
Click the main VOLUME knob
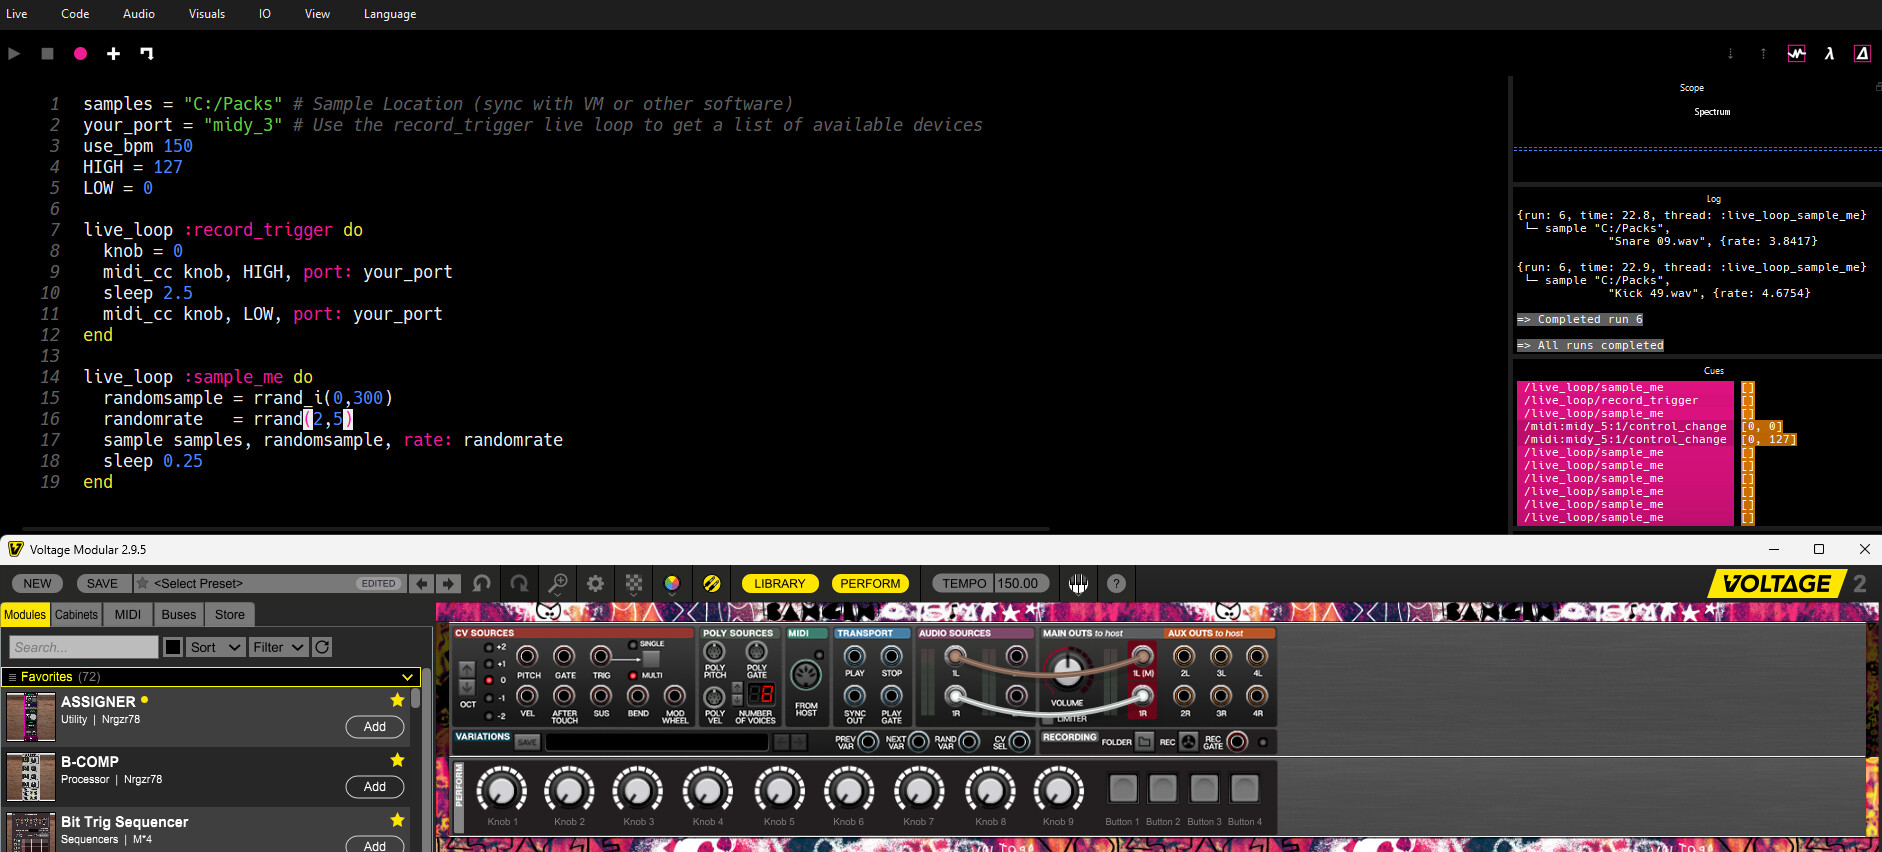(1067, 670)
